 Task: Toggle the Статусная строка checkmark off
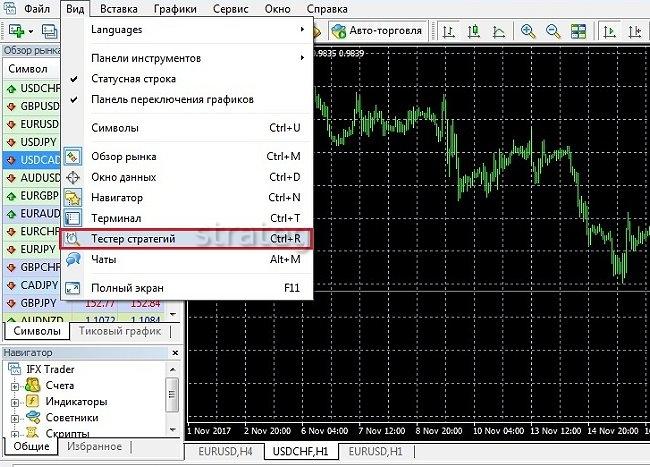73,78
